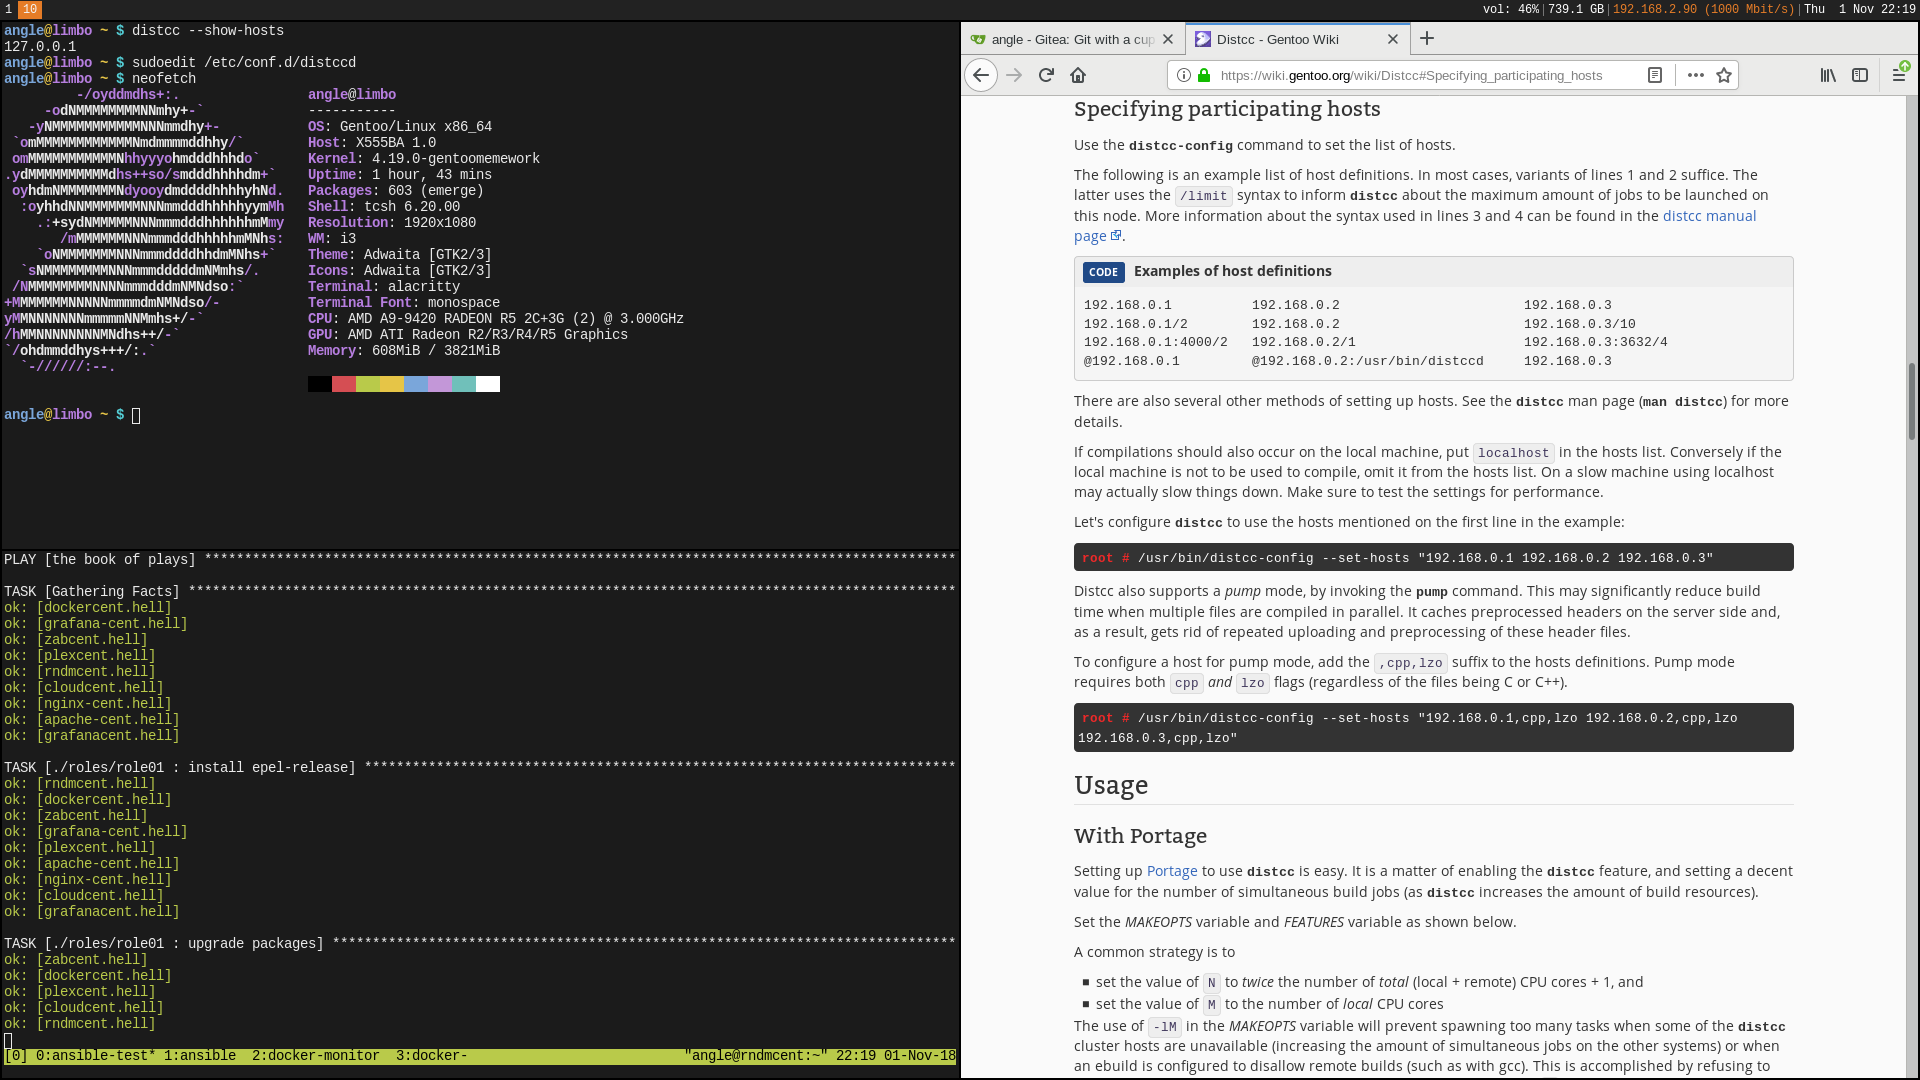Click the CODE badge on host definitions
Screen dimensions: 1920x1080
pyautogui.click(x=1103, y=272)
